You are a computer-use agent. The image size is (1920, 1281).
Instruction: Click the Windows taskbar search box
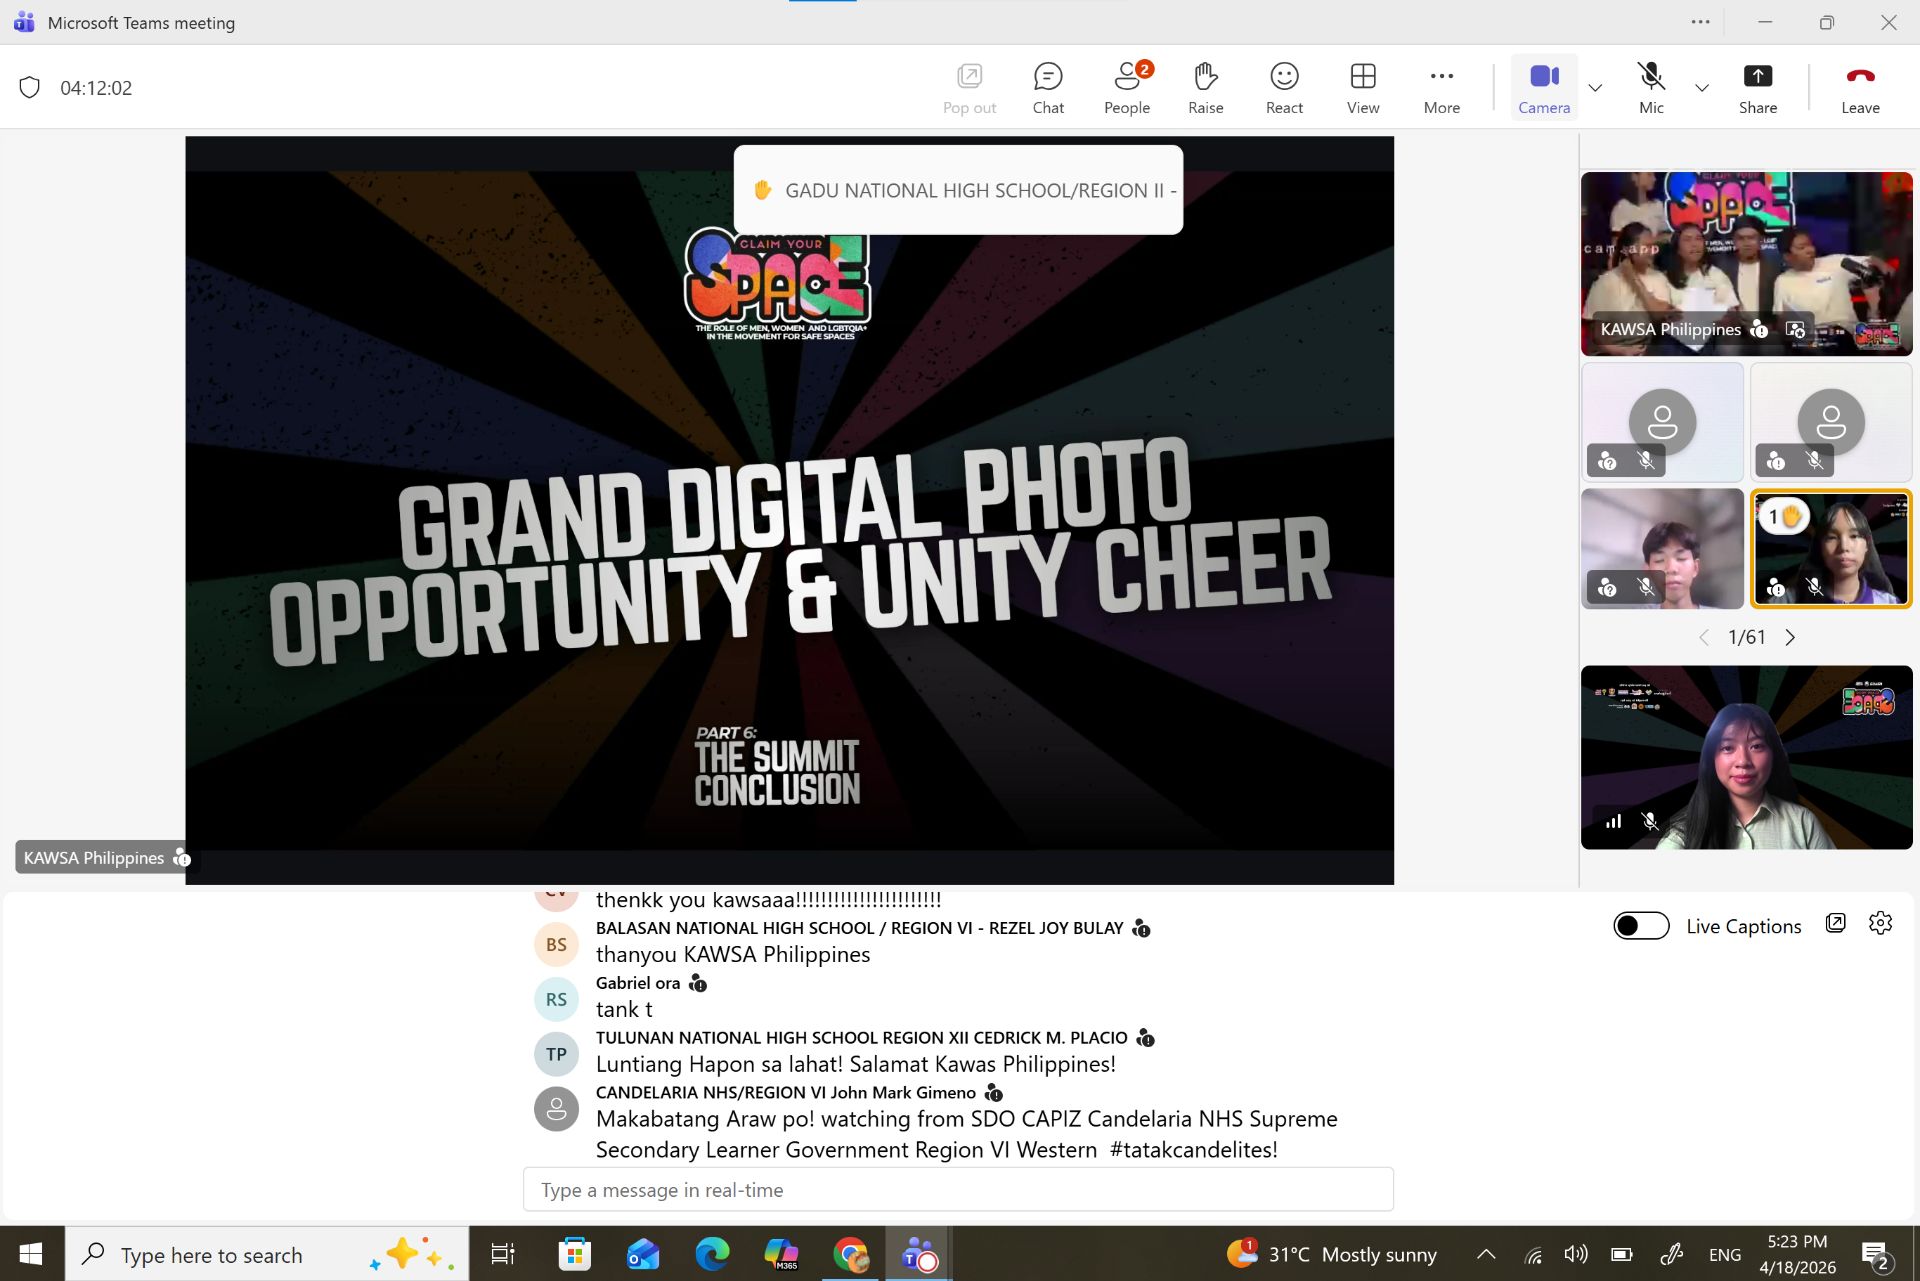coord(267,1254)
